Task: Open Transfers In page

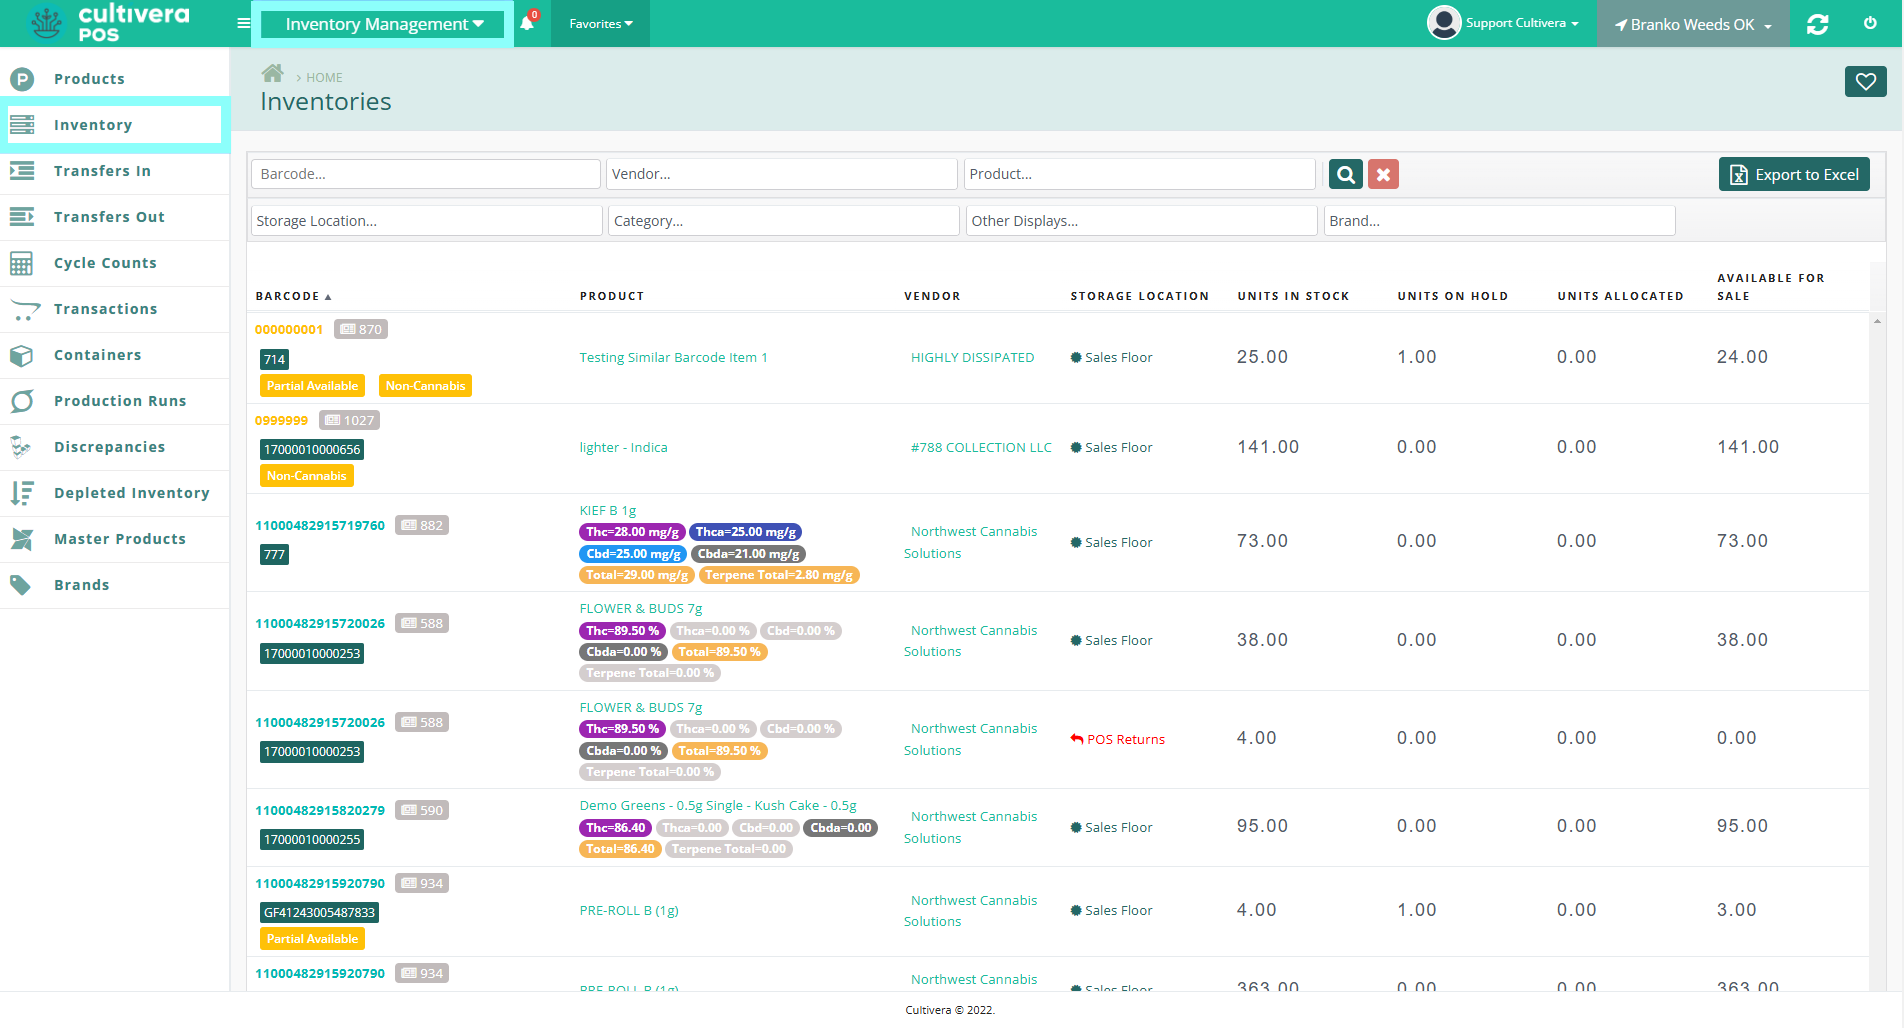Action: point(102,171)
